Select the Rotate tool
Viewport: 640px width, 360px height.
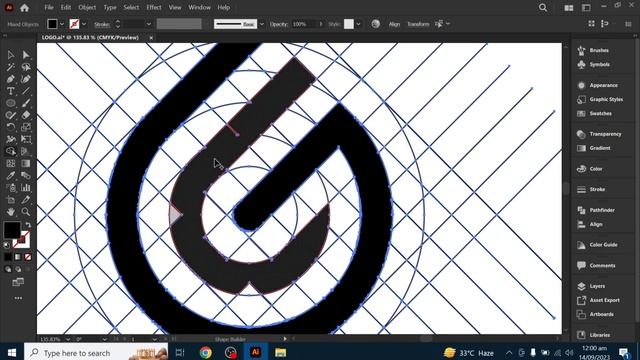point(11,127)
